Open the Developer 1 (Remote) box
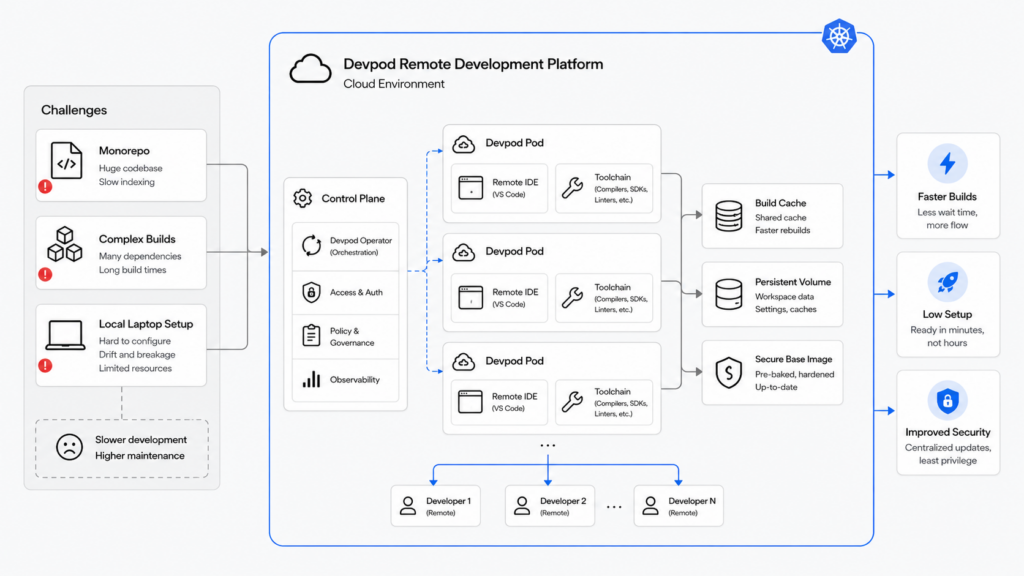Screen dimensions: 1024x576 [436, 505]
